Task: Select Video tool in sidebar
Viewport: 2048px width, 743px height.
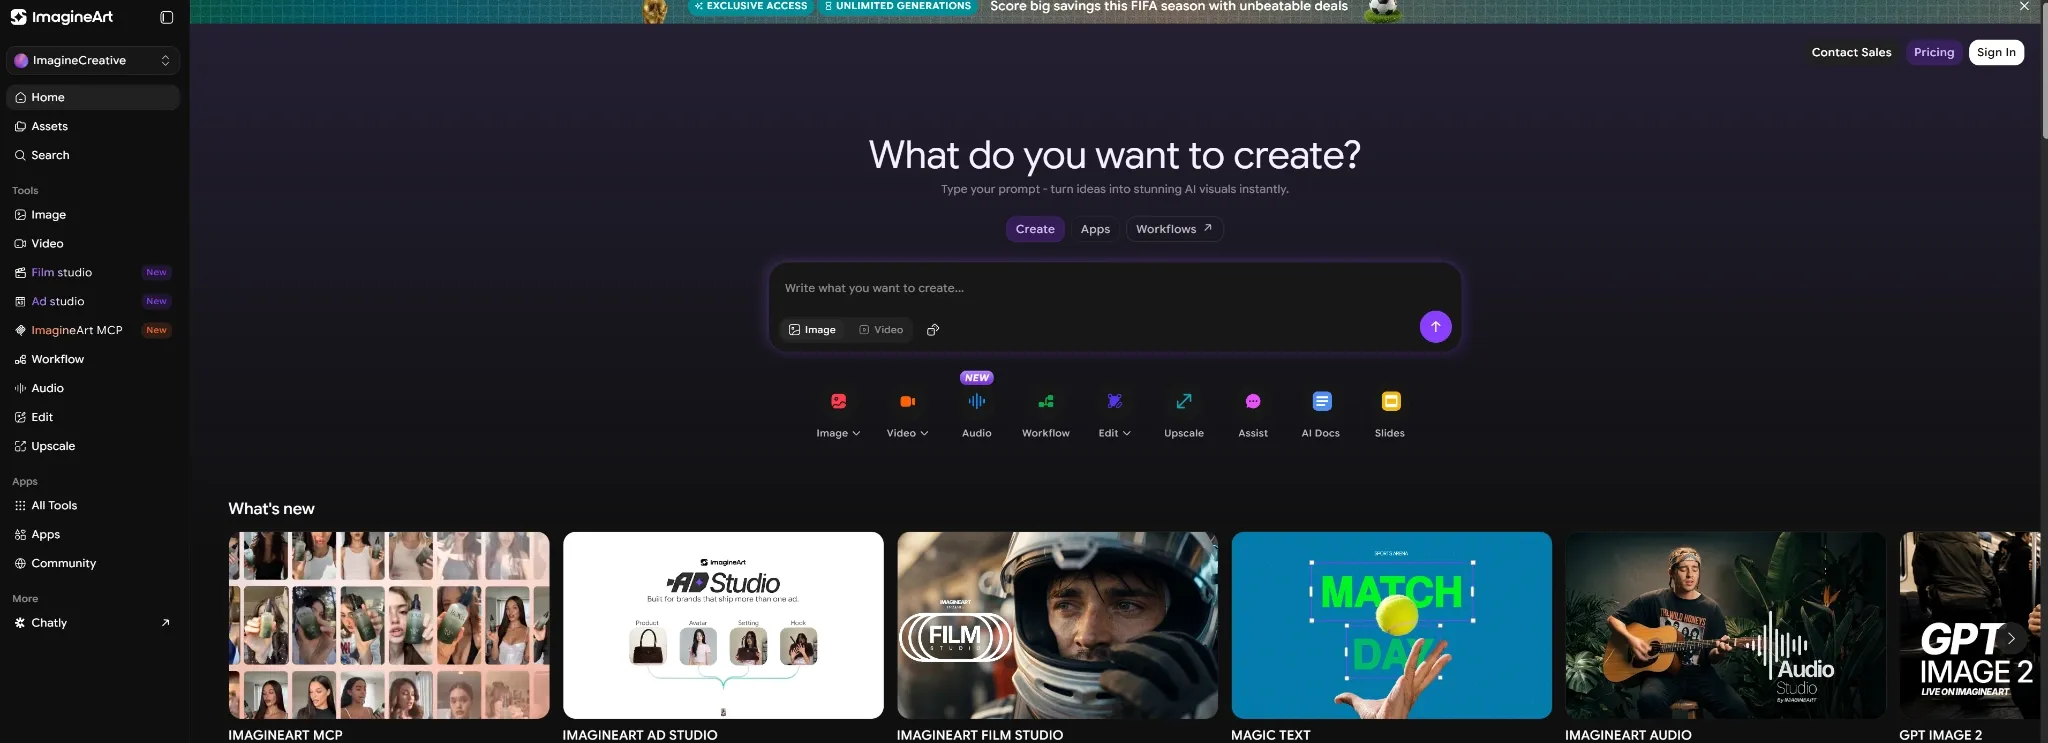Action: (93, 243)
